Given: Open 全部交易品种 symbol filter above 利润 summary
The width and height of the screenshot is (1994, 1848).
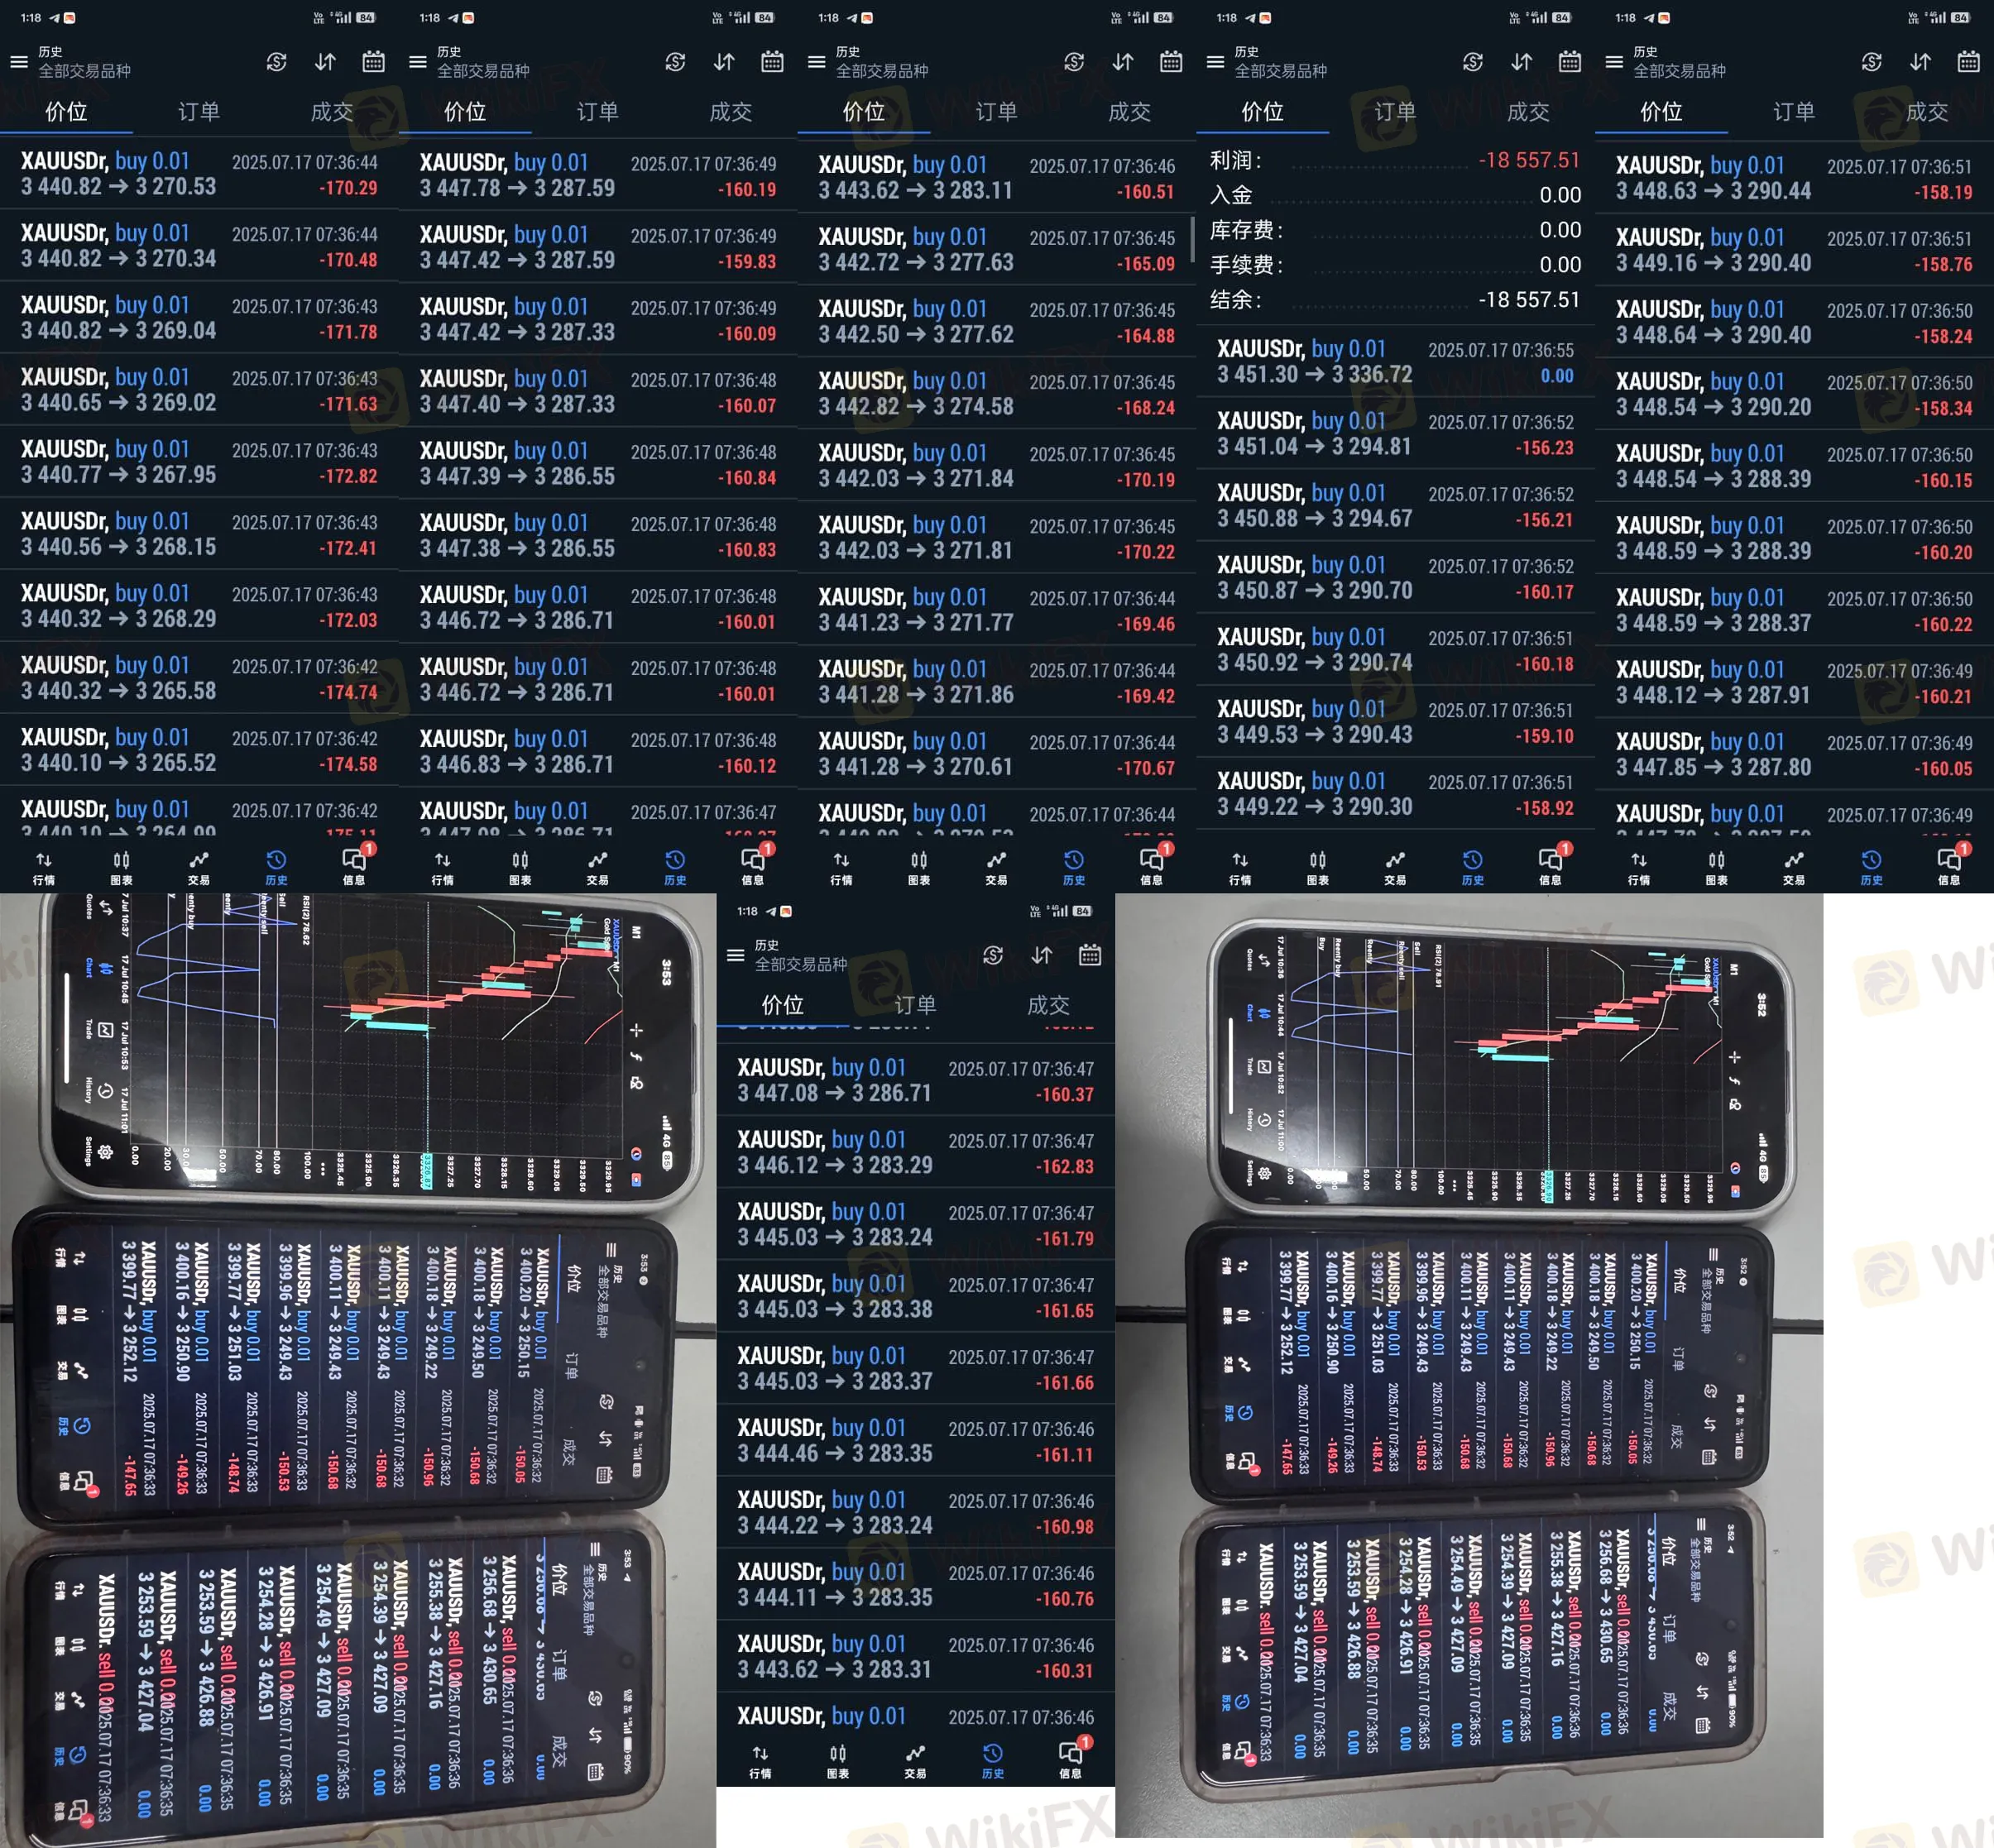Looking at the screenshot, I should 1280,71.
